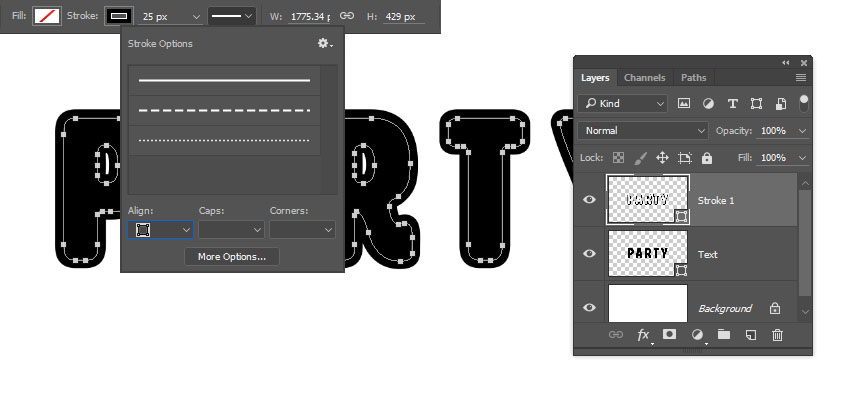
Task: Click the More Options button
Action: pos(231,257)
